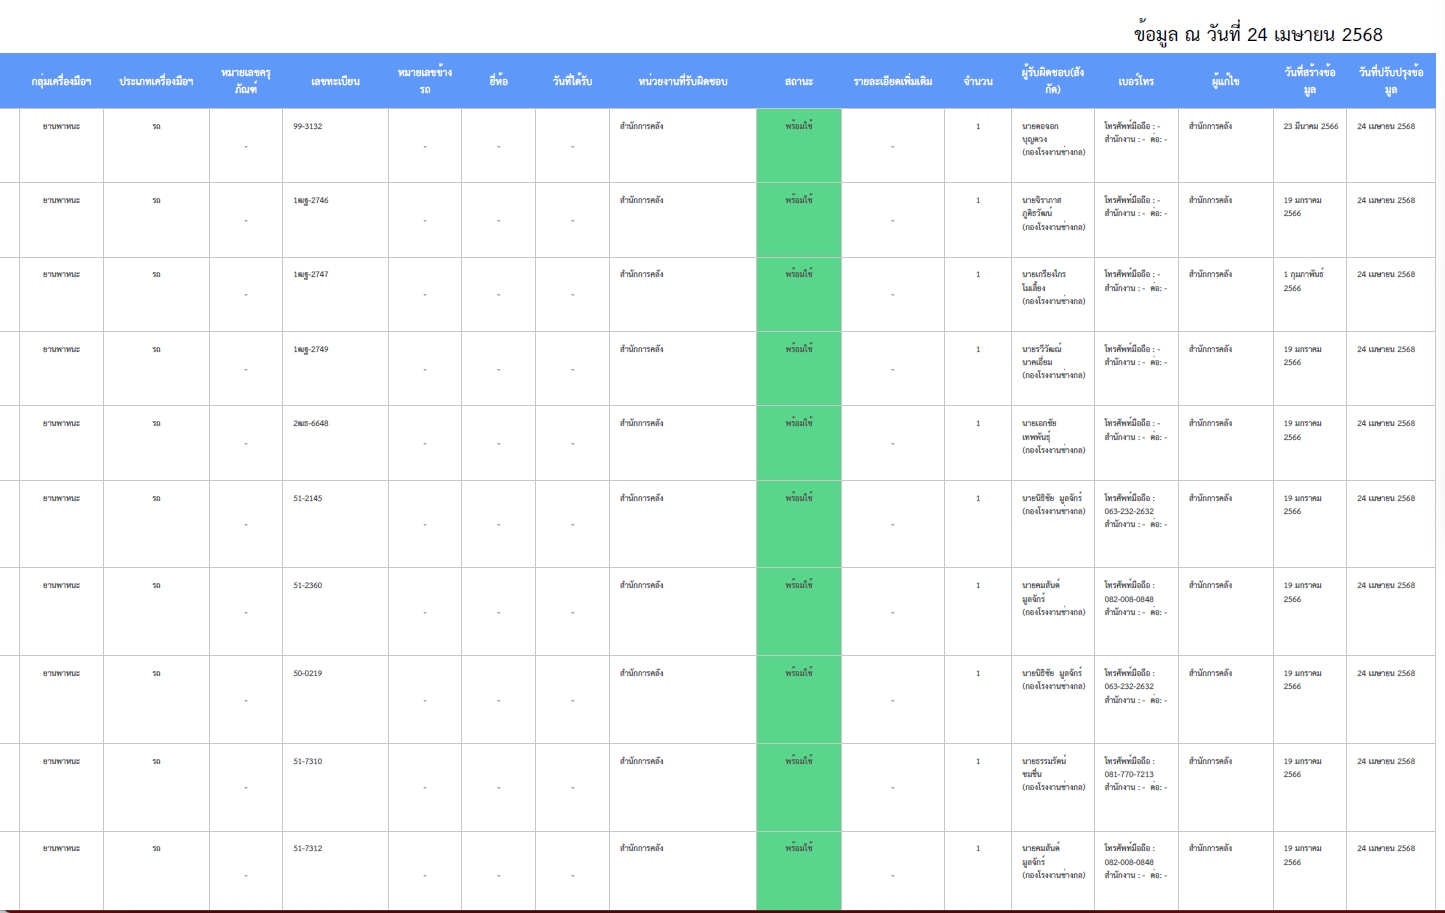The height and width of the screenshot is (913, 1445).
Task: Click the 'วันที่ปรับปรุงข้อมูล' column header
Action: click(x=1391, y=81)
